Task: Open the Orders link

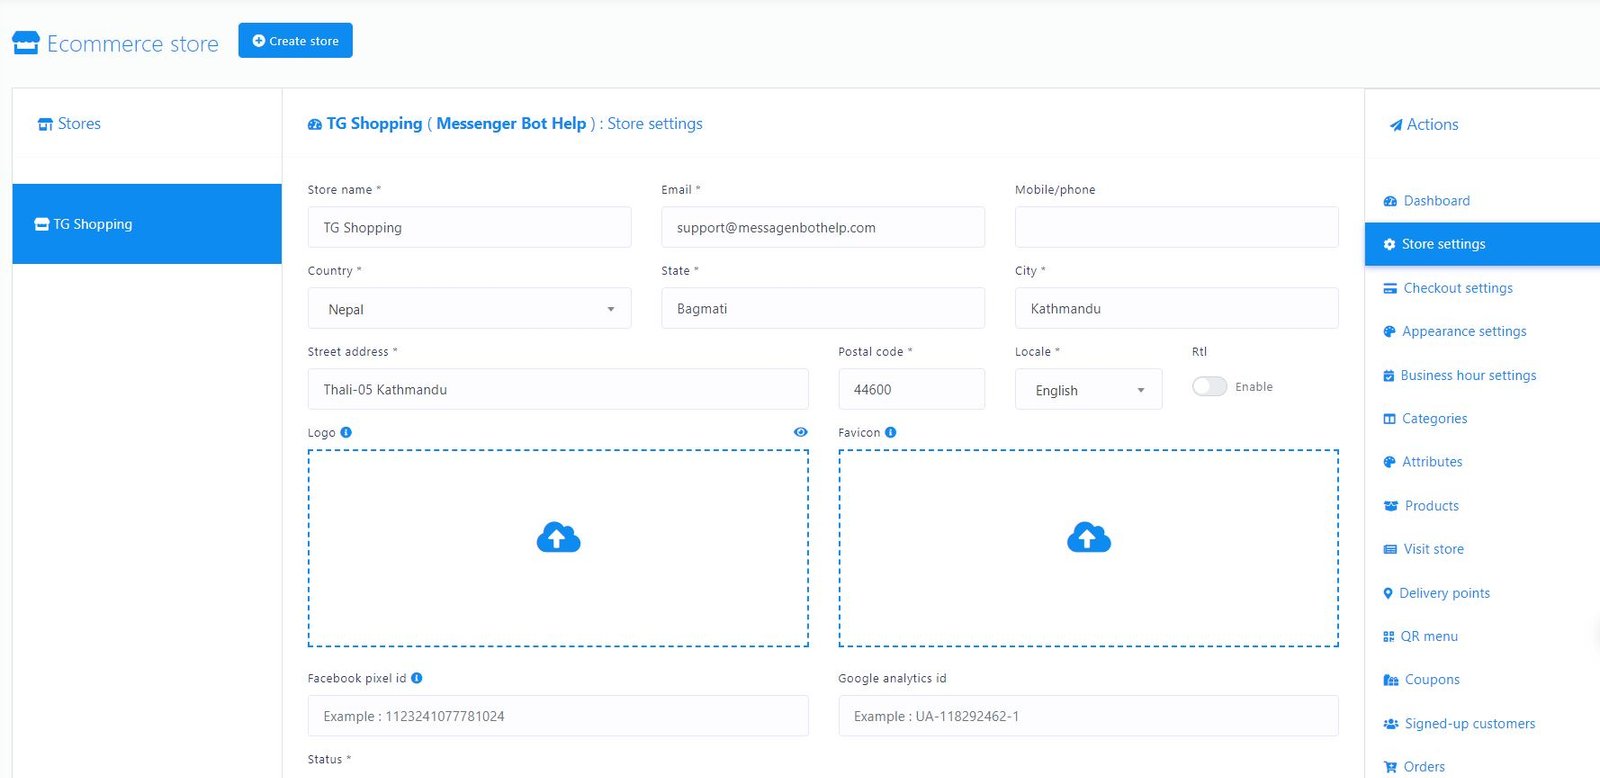Action: 1424,767
